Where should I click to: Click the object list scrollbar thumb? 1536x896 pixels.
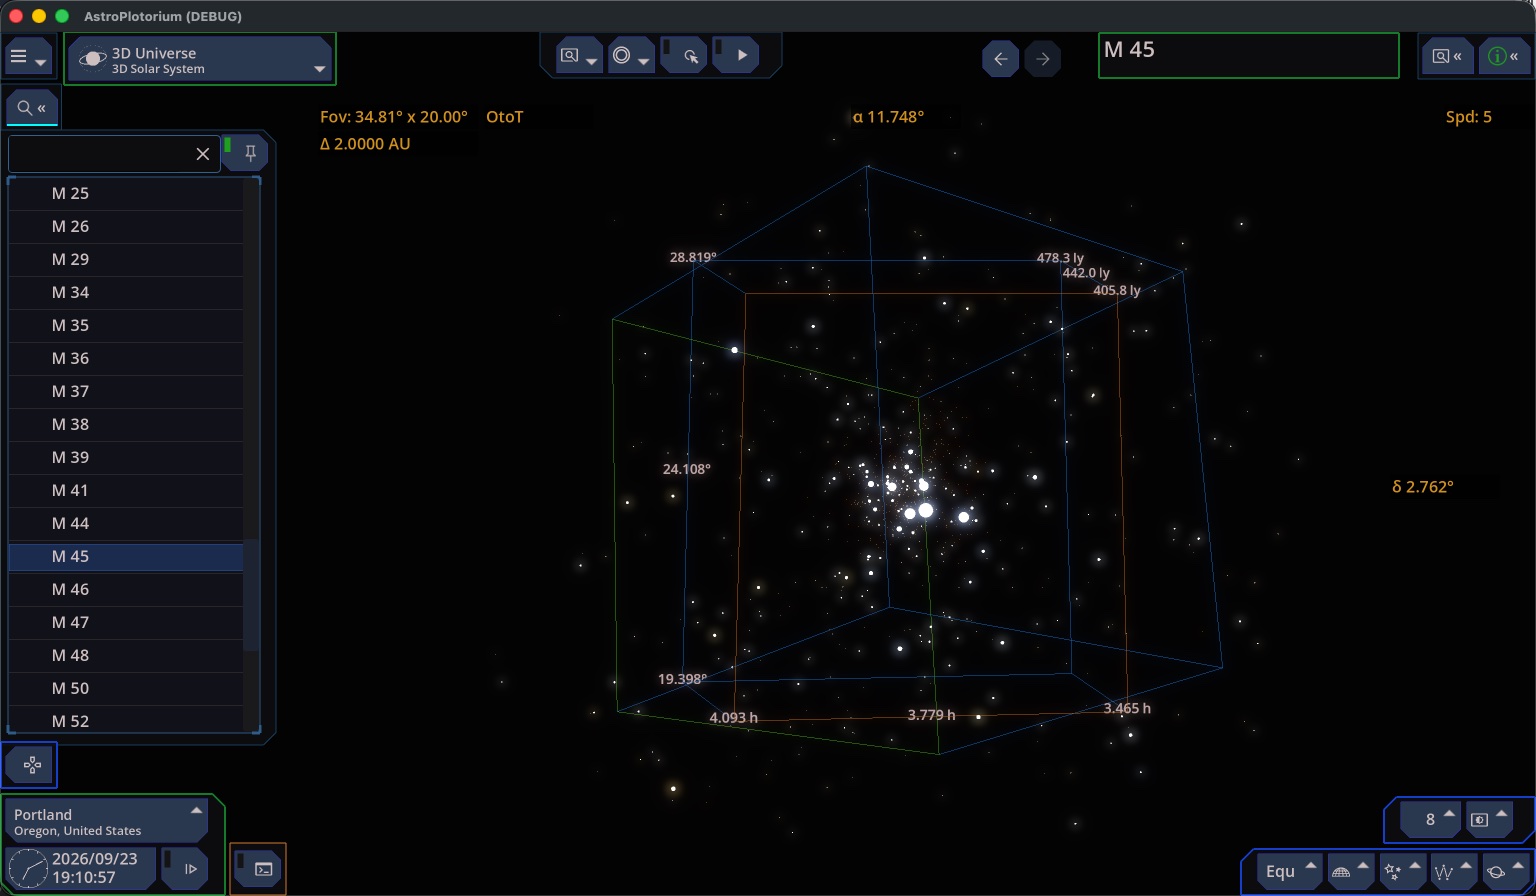click(251, 595)
